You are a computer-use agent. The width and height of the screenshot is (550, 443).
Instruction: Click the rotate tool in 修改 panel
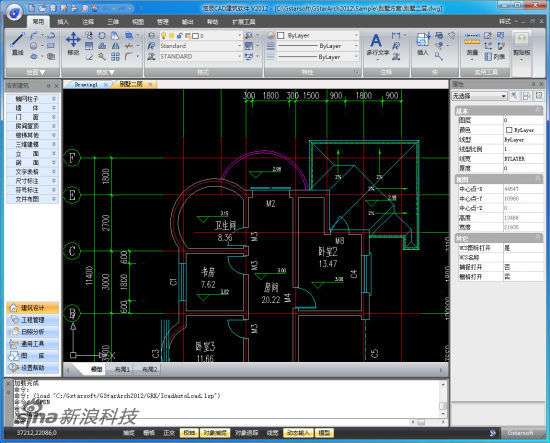(102, 35)
